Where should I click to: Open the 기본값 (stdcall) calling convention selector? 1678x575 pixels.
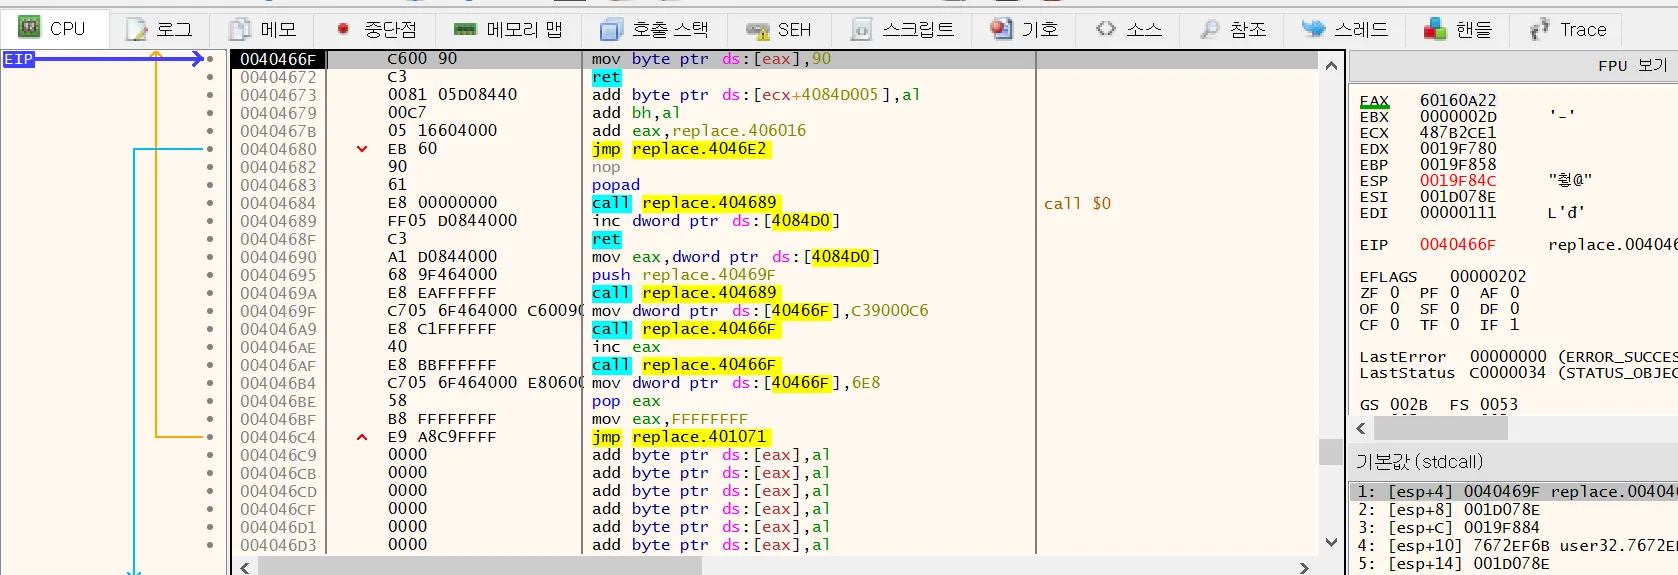(x=1419, y=462)
